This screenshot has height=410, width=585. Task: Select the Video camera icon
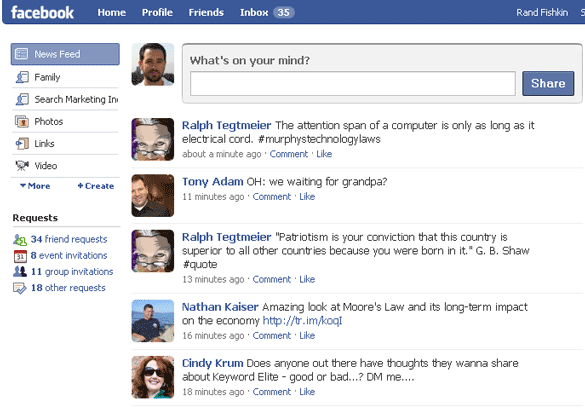22,165
